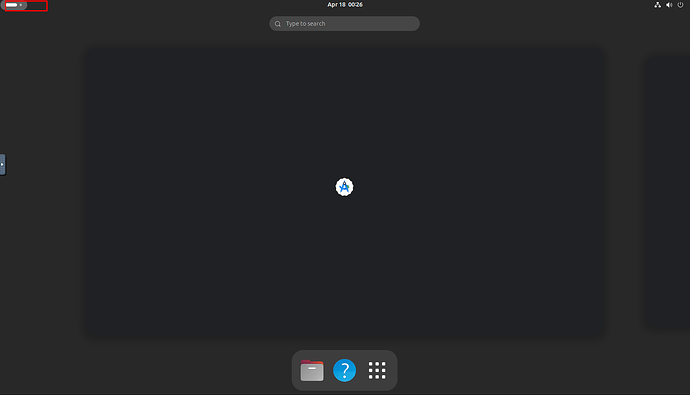This screenshot has height=395, width=690.
Task: Expand the side panel arrow handle
Action: click(x=3, y=165)
